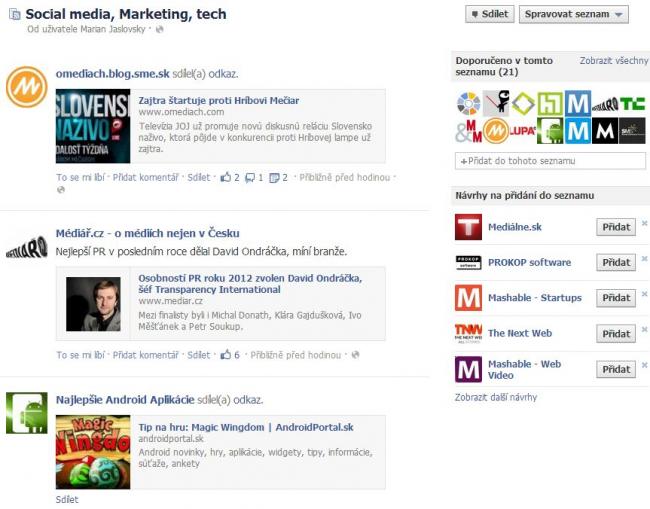The width and height of the screenshot is (650, 509).
Task: Open Zobrazit další návrhy link
Action: pyautogui.click(x=496, y=397)
